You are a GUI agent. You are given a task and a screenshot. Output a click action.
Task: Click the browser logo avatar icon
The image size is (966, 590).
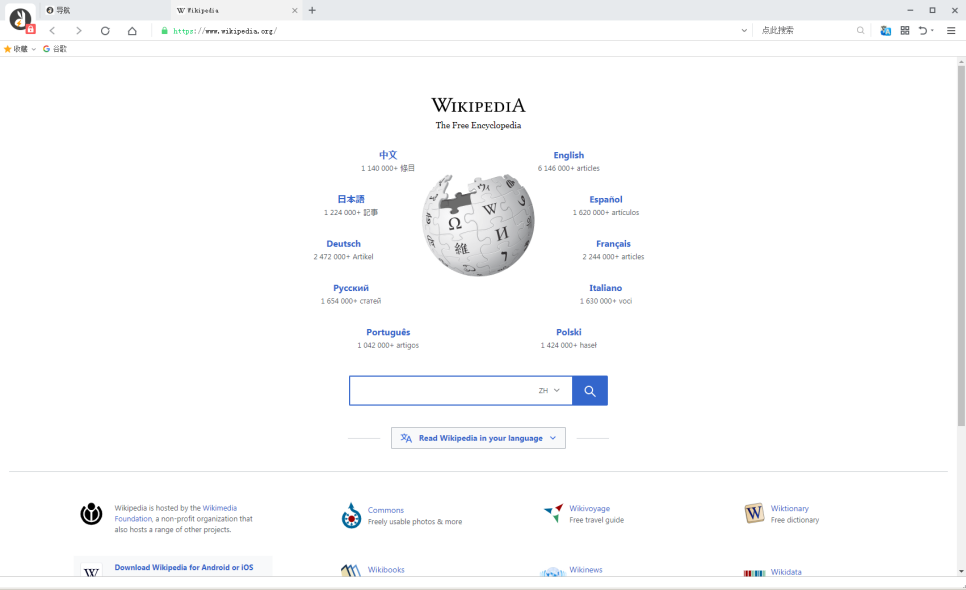point(20,19)
